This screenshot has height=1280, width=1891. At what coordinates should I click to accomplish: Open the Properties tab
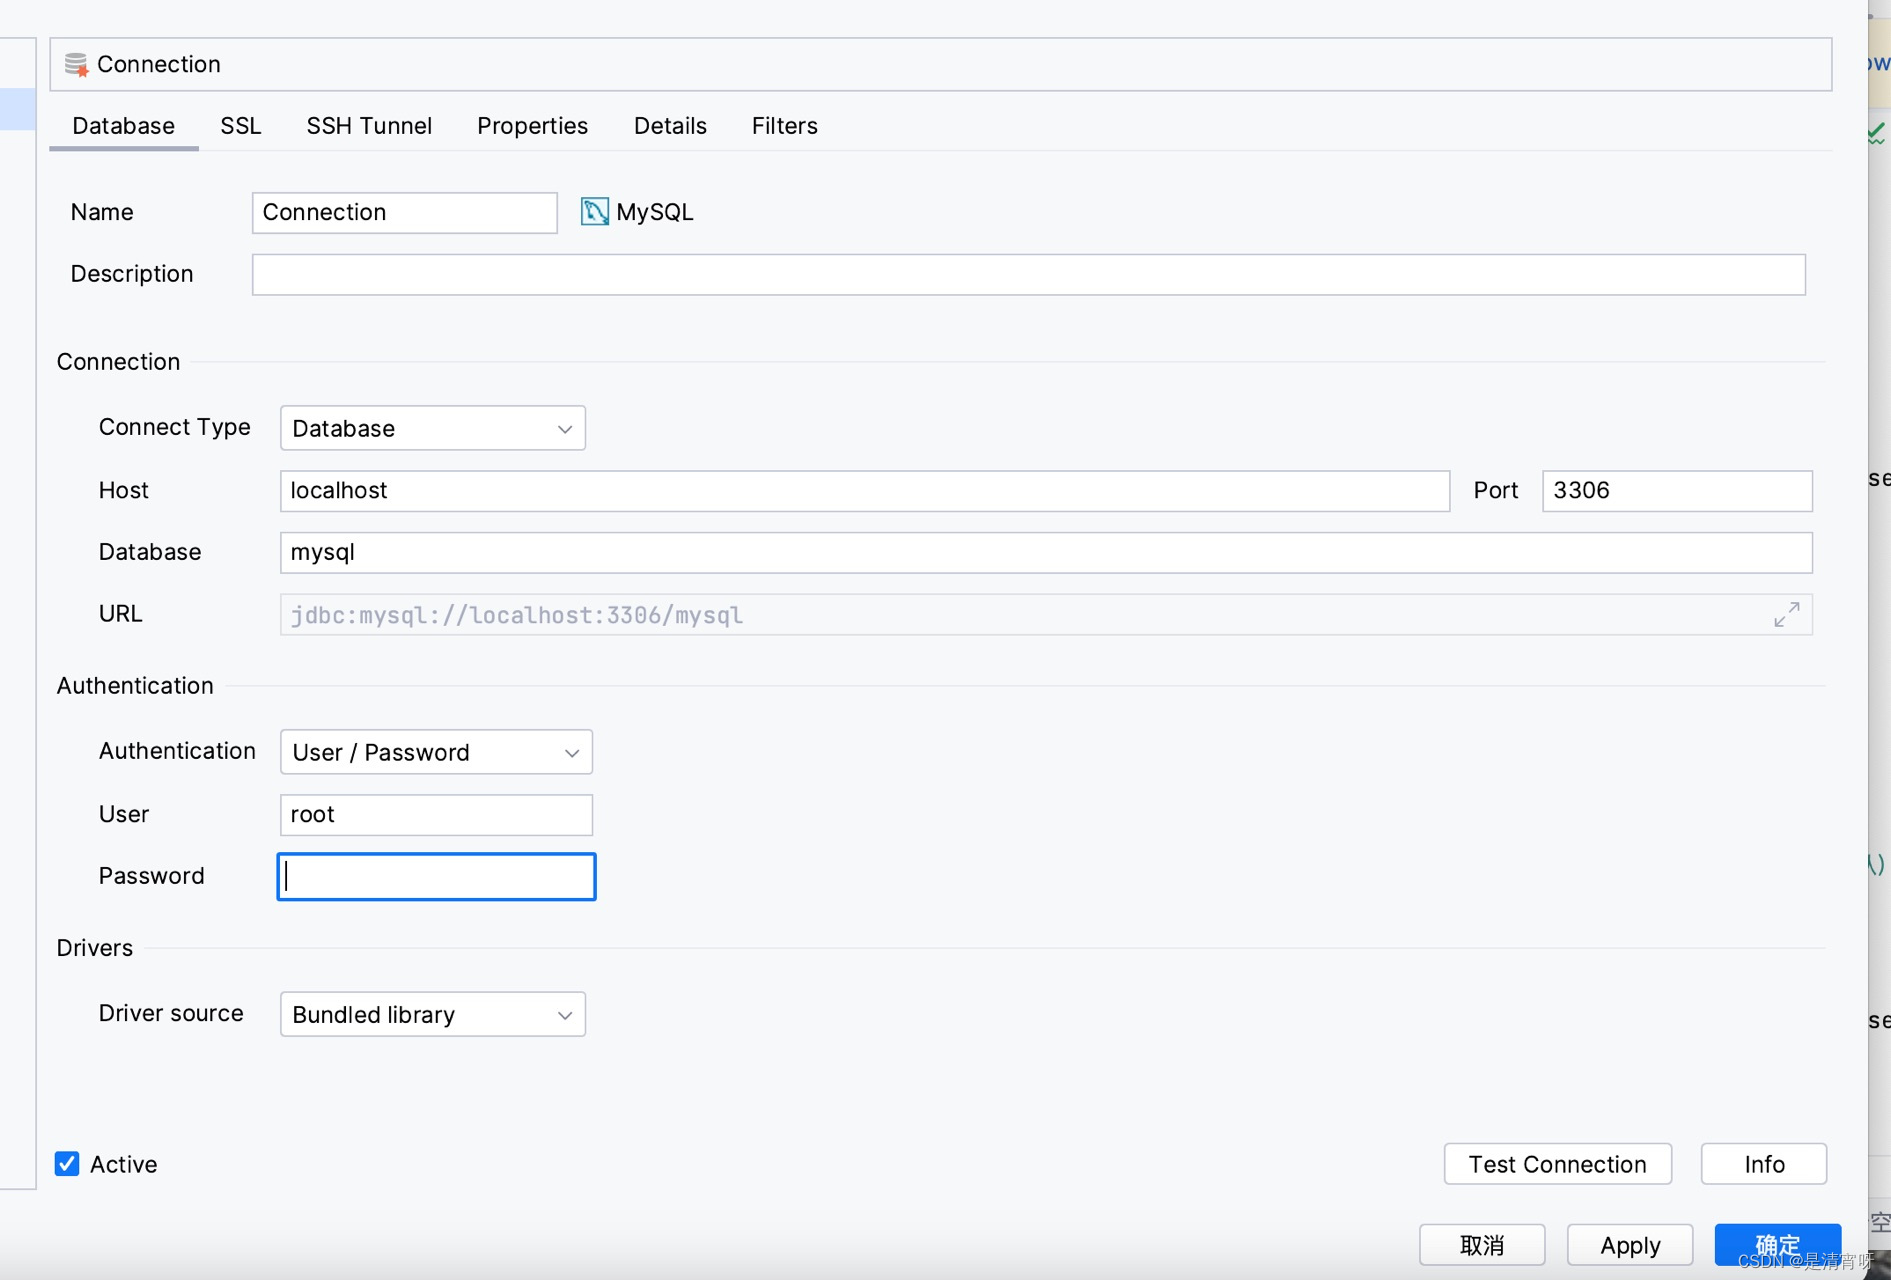[x=532, y=126]
